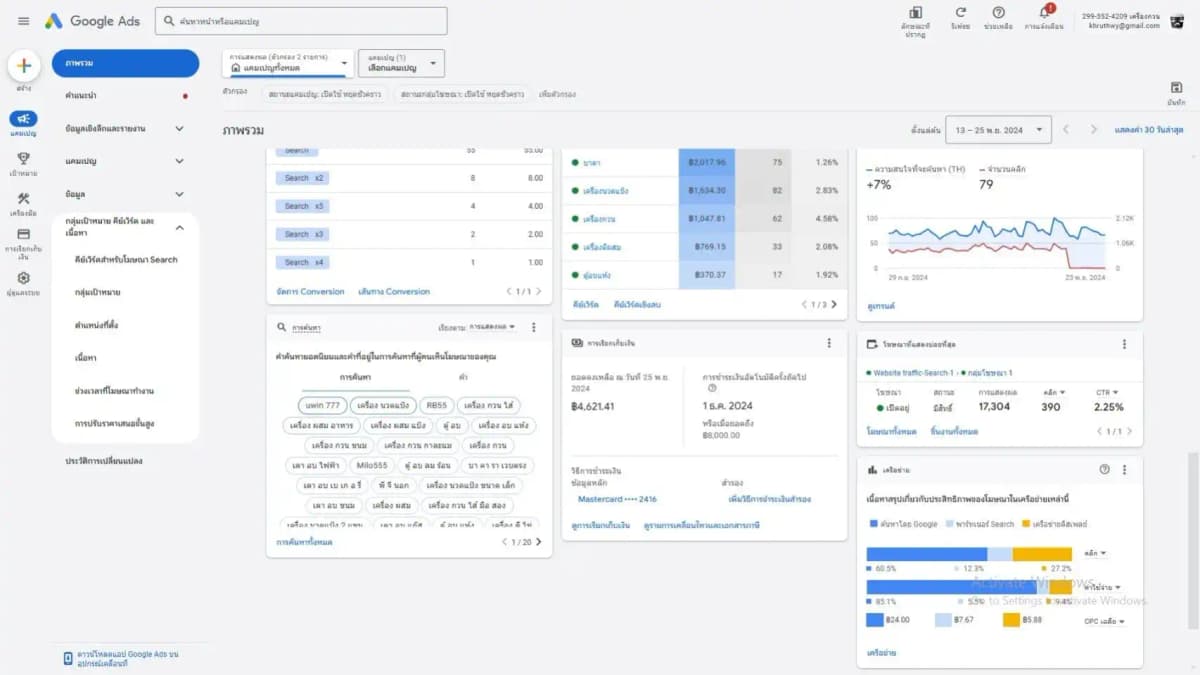The width and height of the screenshot is (1200, 675).
Task: Click the ค้นหาหน้าหรือแคมเปญ search field
Action: tap(300, 20)
